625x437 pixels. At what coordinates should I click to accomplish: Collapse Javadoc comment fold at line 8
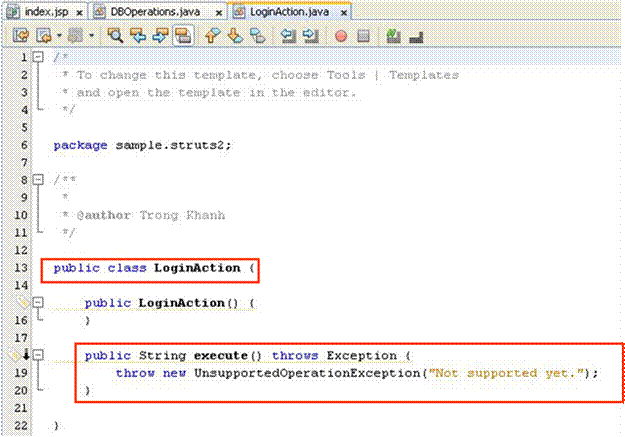point(38,180)
